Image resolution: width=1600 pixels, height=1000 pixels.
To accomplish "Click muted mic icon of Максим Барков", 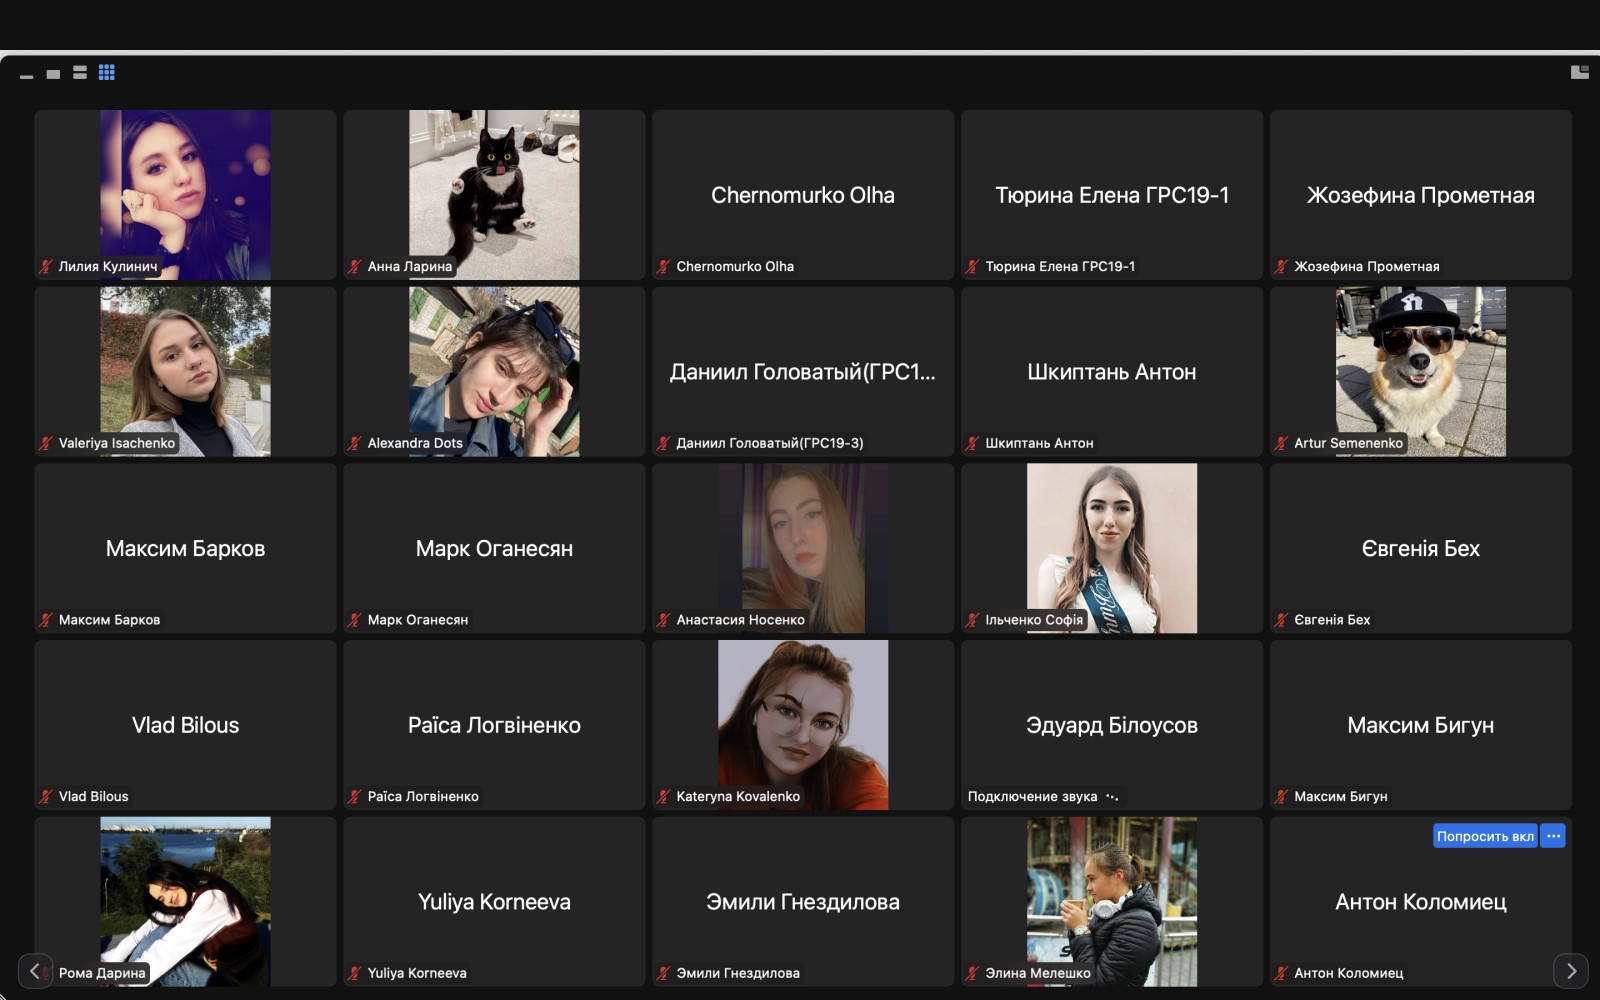I will (x=46, y=620).
